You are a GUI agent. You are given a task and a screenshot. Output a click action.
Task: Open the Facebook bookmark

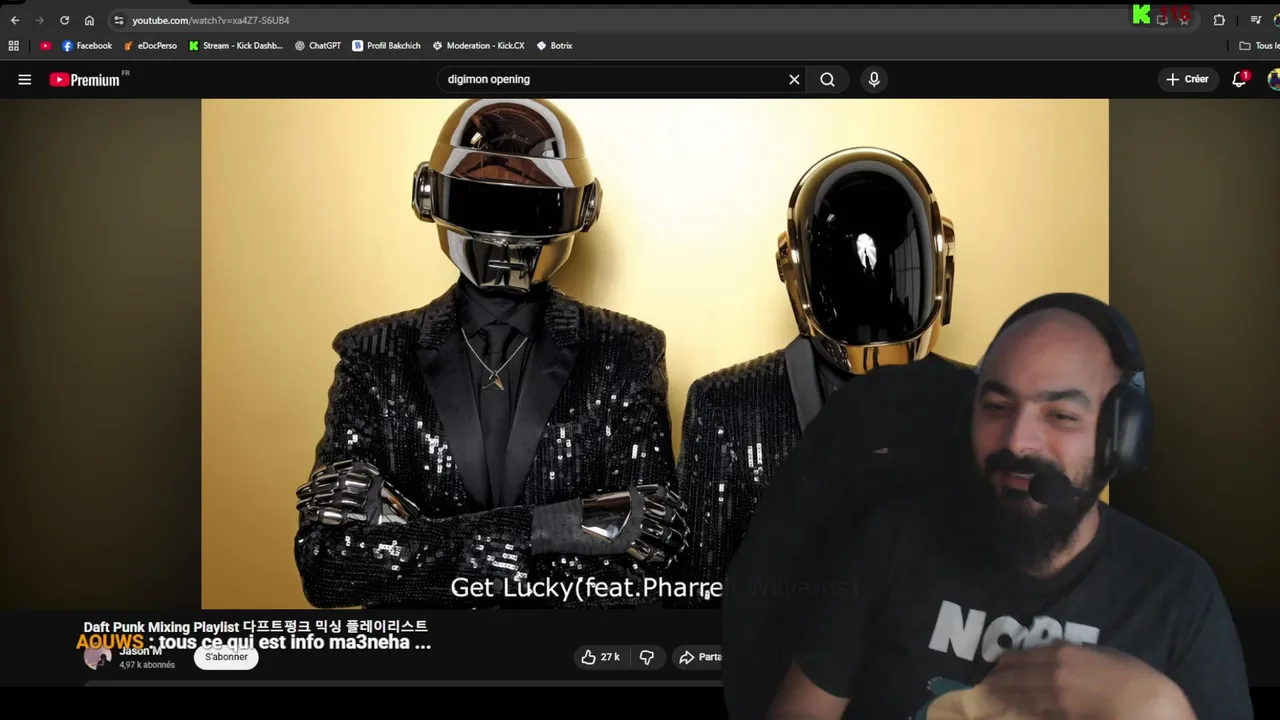pyautogui.click(x=87, y=46)
